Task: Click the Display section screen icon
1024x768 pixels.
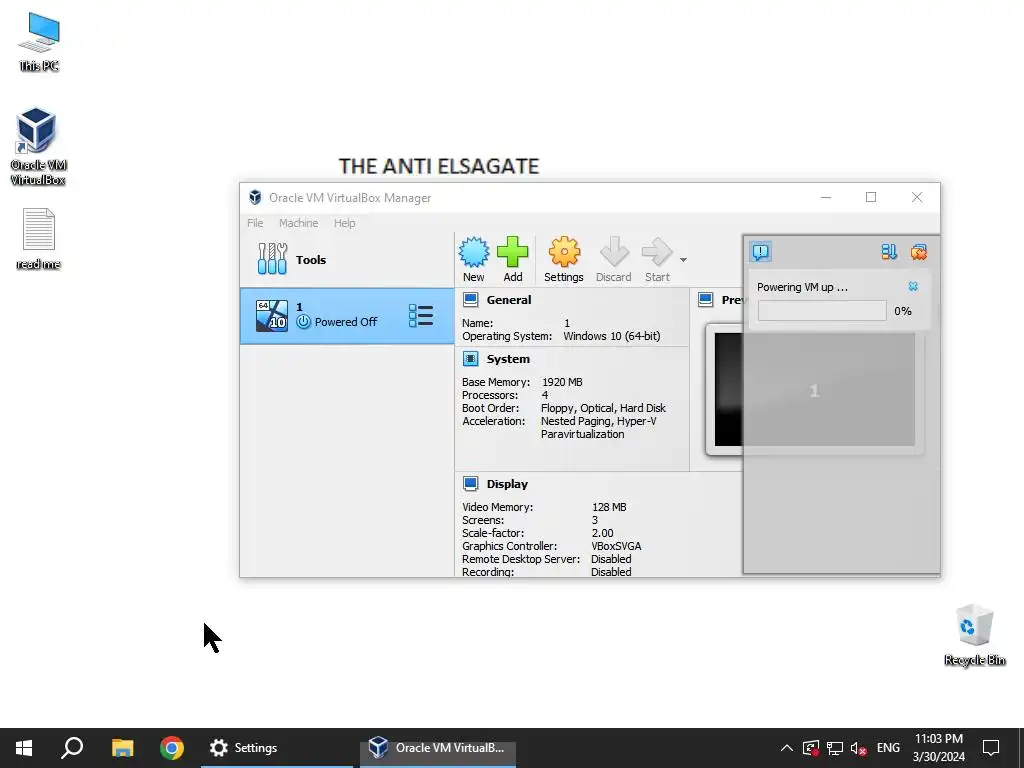Action: pos(470,483)
